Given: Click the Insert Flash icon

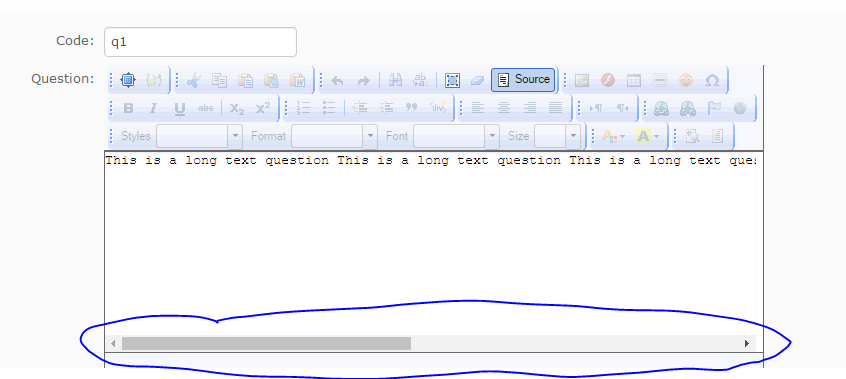Looking at the screenshot, I should 608,80.
